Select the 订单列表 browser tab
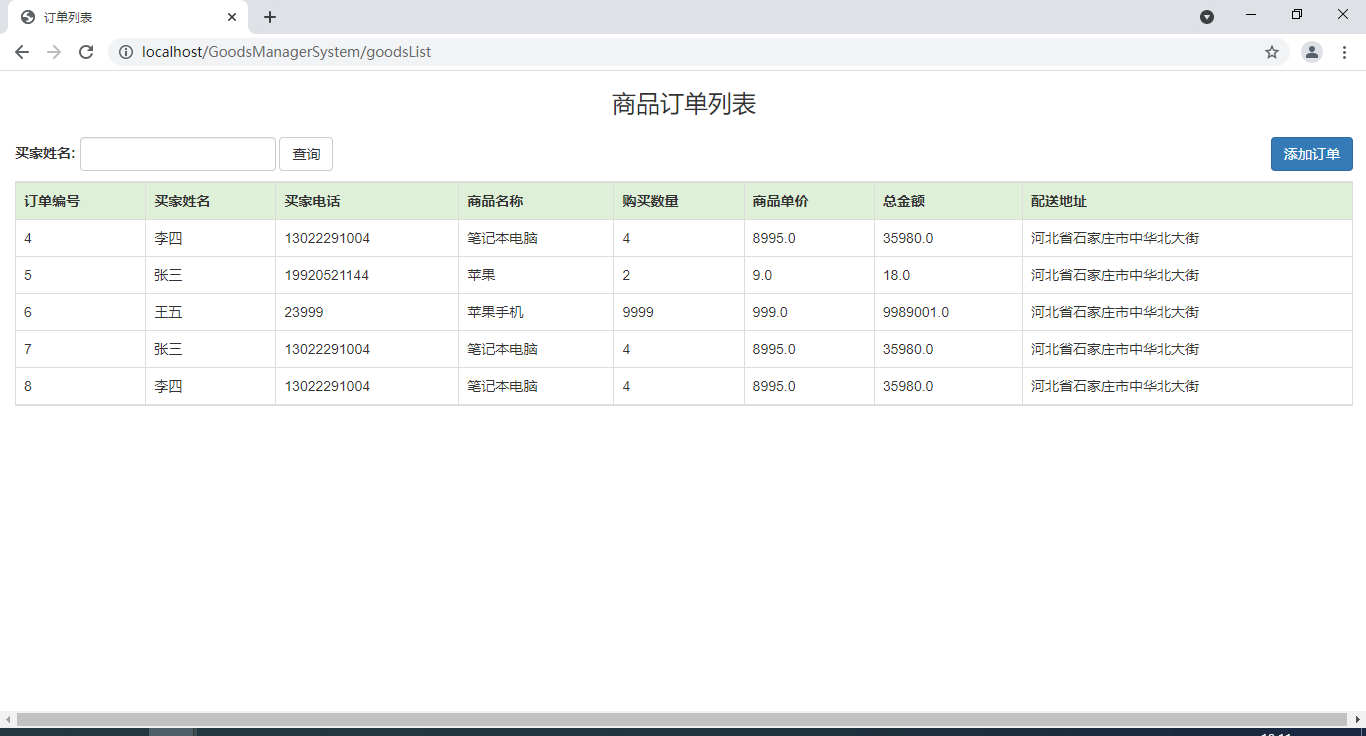This screenshot has width=1366, height=736. [x=126, y=17]
